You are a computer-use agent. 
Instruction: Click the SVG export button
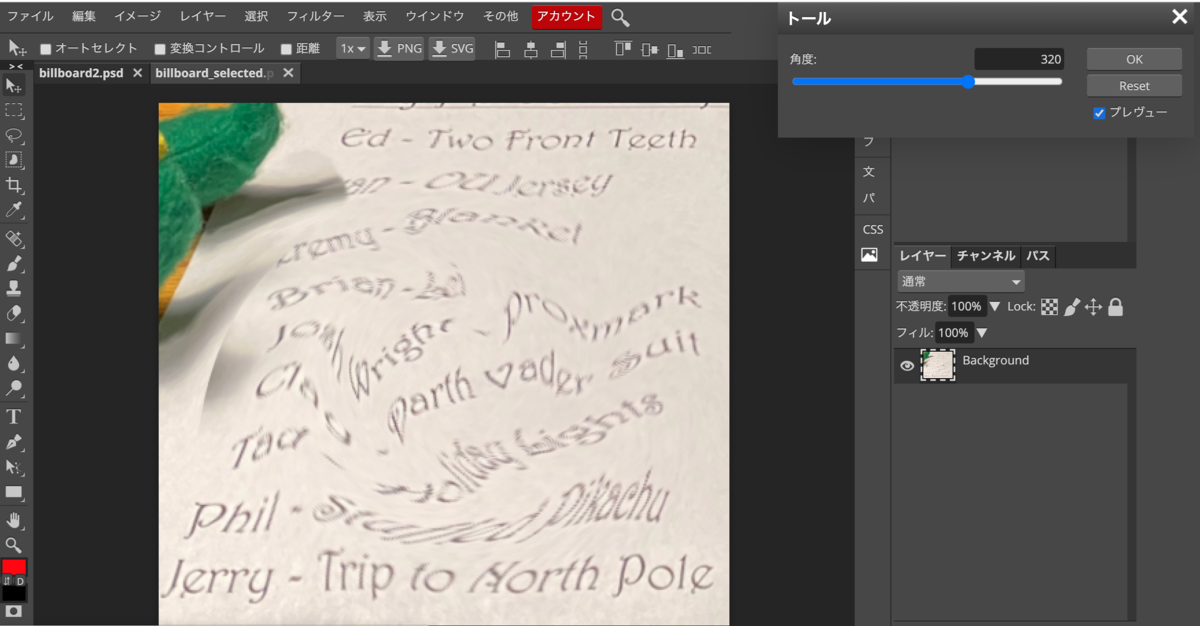(x=452, y=48)
